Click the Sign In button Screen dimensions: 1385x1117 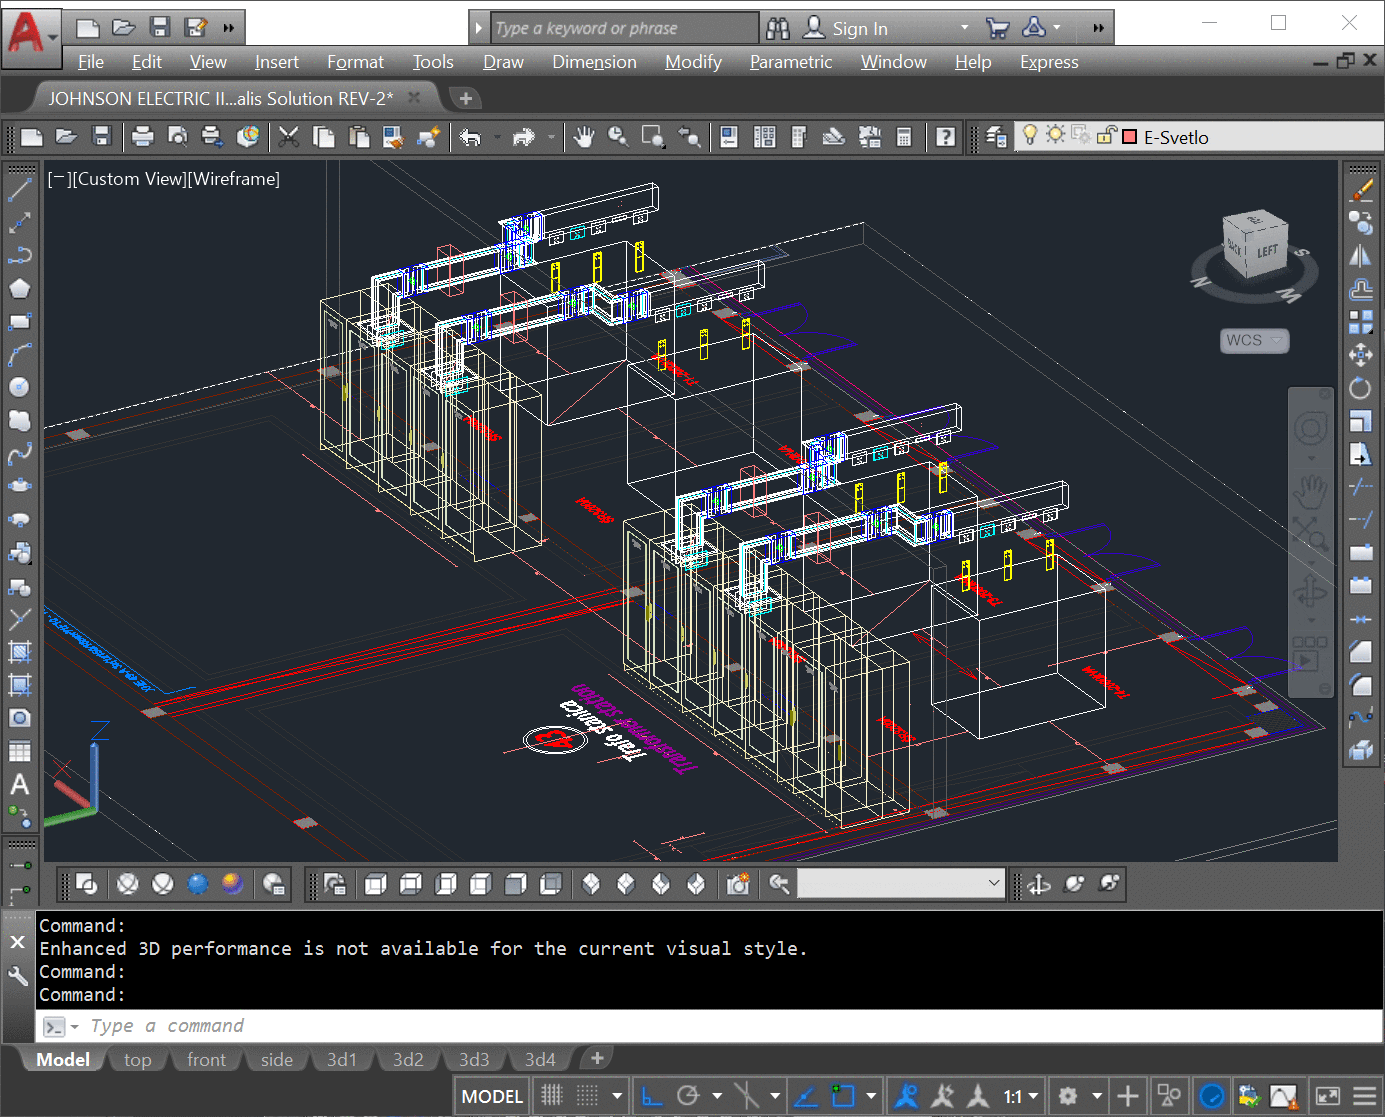[859, 29]
